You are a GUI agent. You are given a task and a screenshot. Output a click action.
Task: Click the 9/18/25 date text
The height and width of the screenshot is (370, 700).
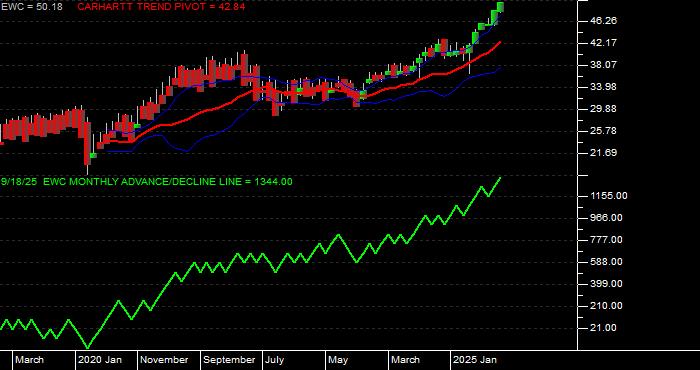click(x=19, y=182)
